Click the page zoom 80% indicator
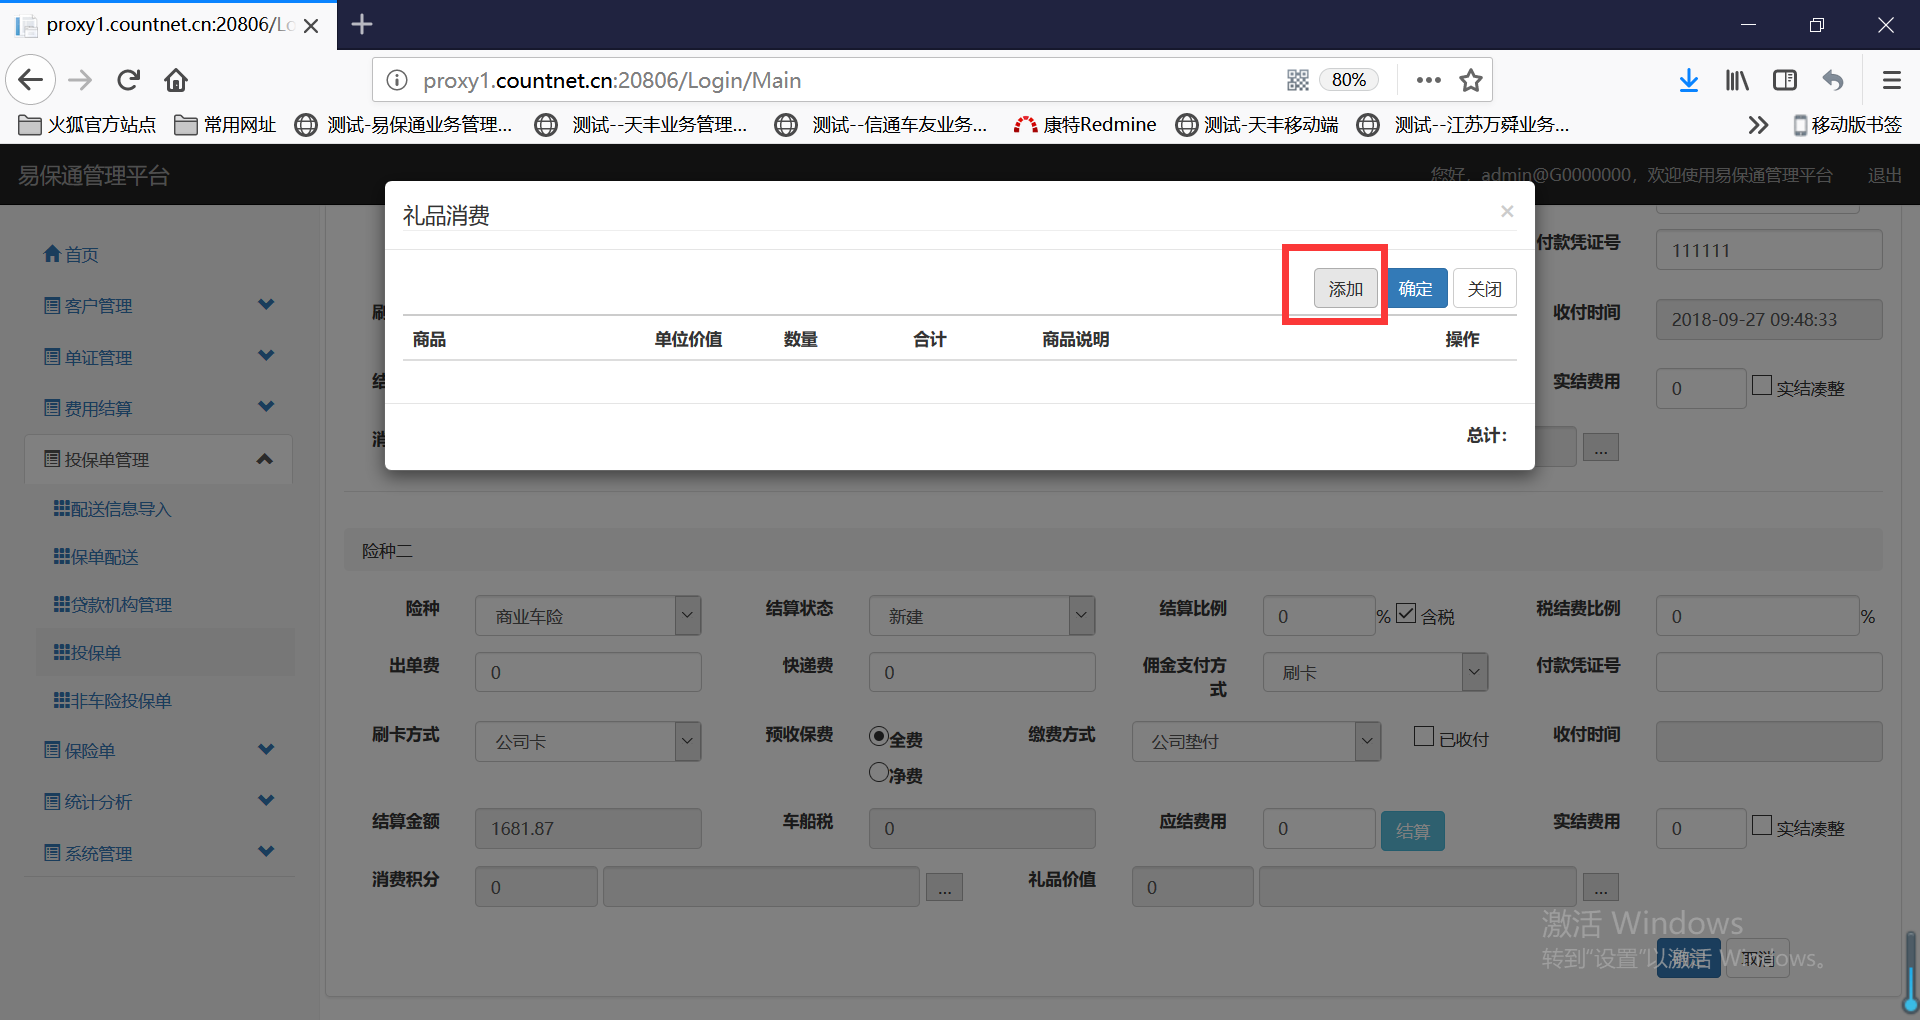 tap(1348, 80)
